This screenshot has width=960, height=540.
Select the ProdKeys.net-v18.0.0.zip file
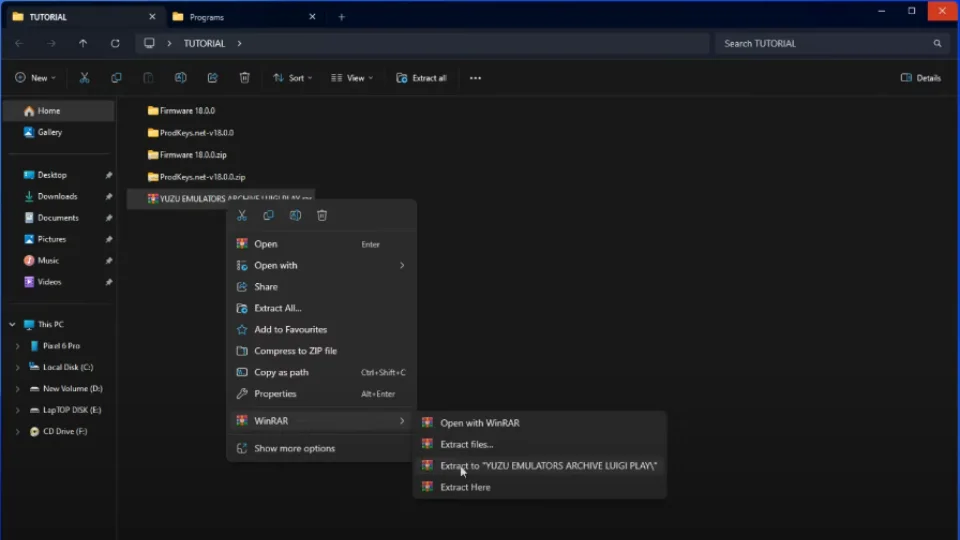coord(197,177)
